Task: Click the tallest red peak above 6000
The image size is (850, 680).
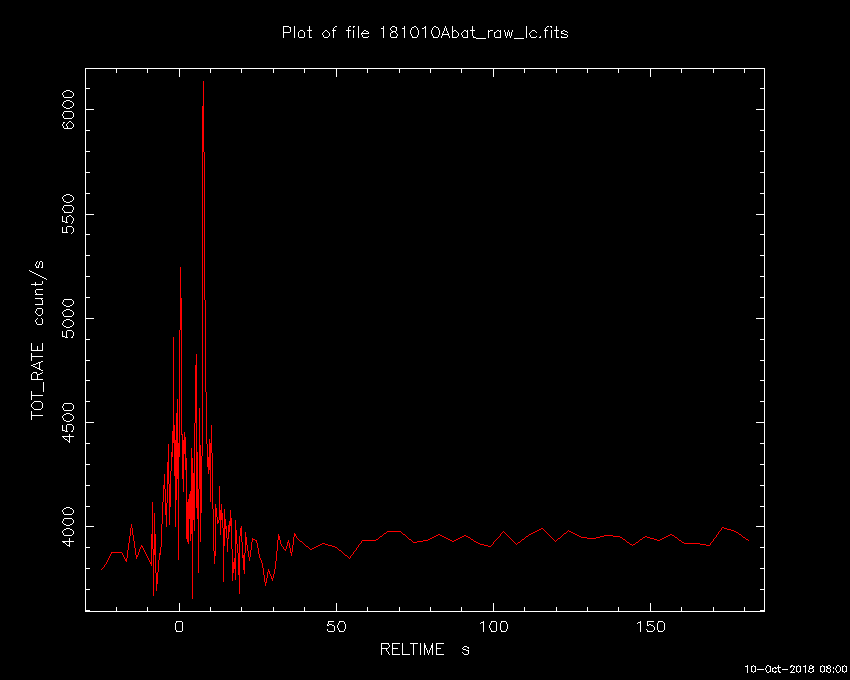Action: coord(203,82)
